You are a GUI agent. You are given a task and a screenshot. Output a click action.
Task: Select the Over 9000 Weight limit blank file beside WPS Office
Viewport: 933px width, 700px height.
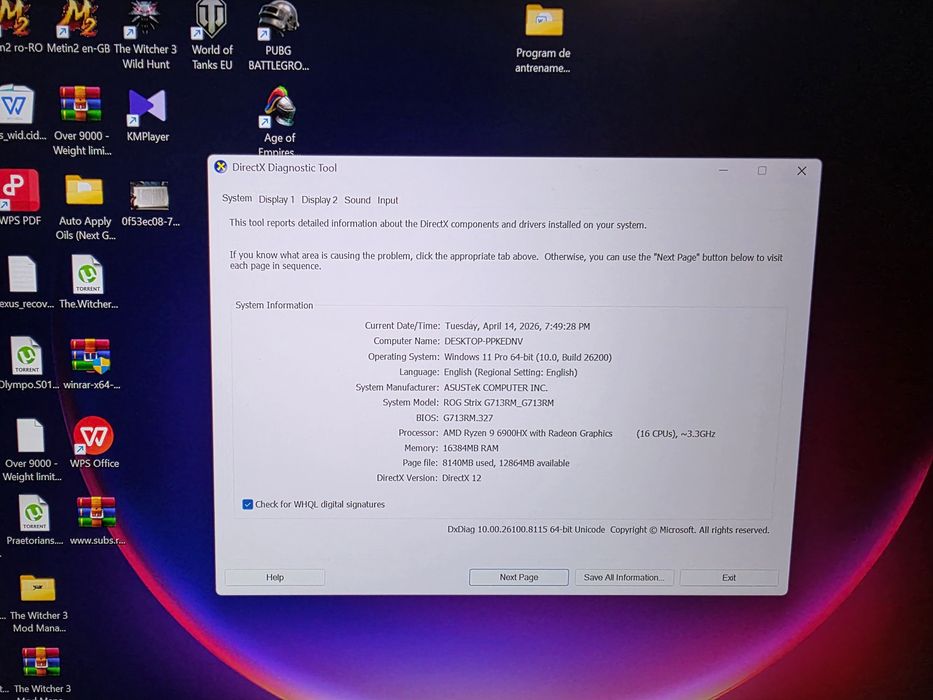pyautogui.click(x=32, y=450)
